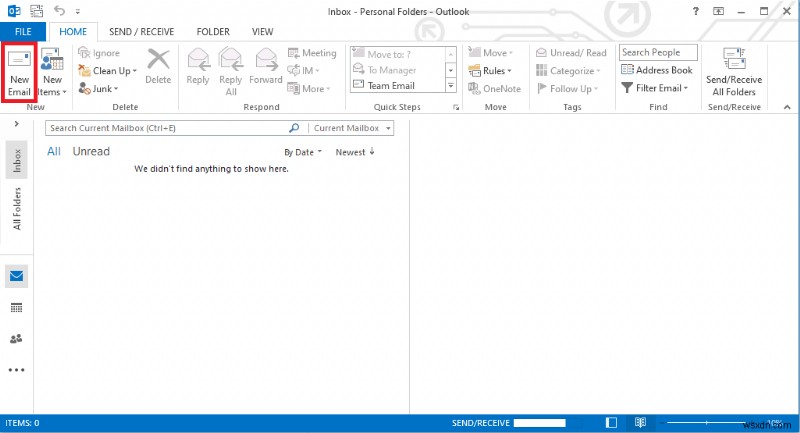The height and width of the screenshot is (433, 800).
Task: Select the To Manager quick step
Action: (397, 70)
